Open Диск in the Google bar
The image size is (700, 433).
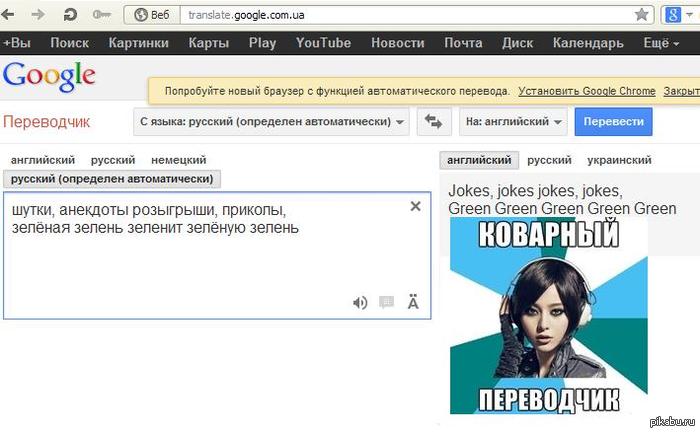[517, 43]
